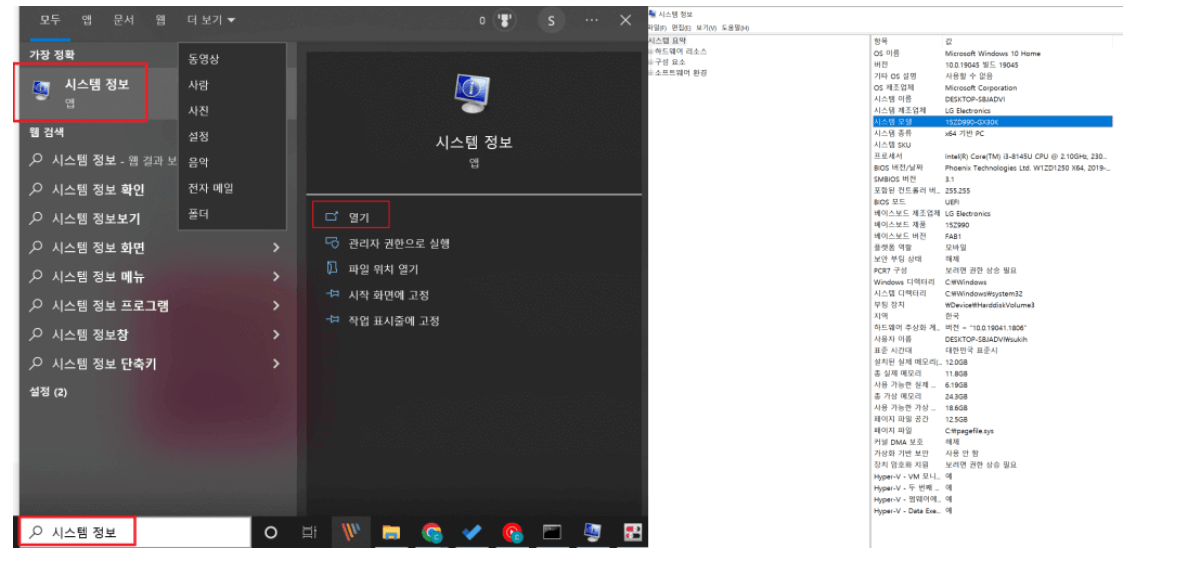1190x564 pixels.
Task: Click the System Information taskbar icon
Action: tap(592, 533)
